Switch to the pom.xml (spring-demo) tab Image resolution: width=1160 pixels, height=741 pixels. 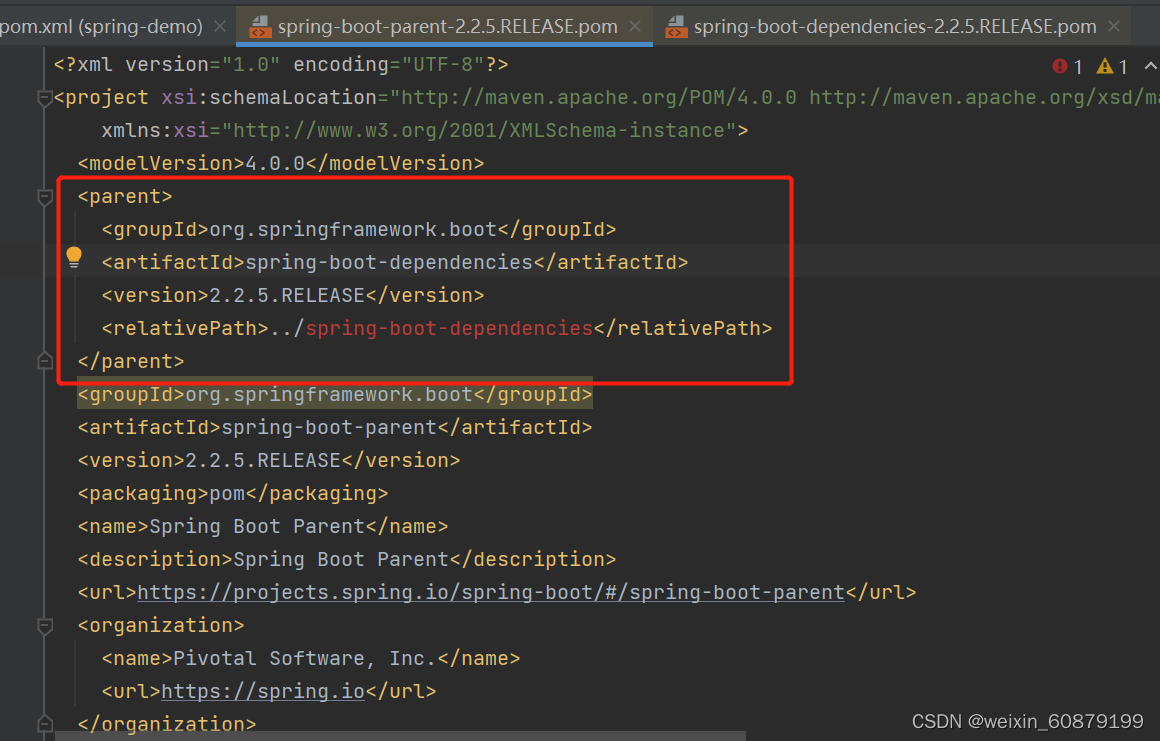[x=100, y=25]
